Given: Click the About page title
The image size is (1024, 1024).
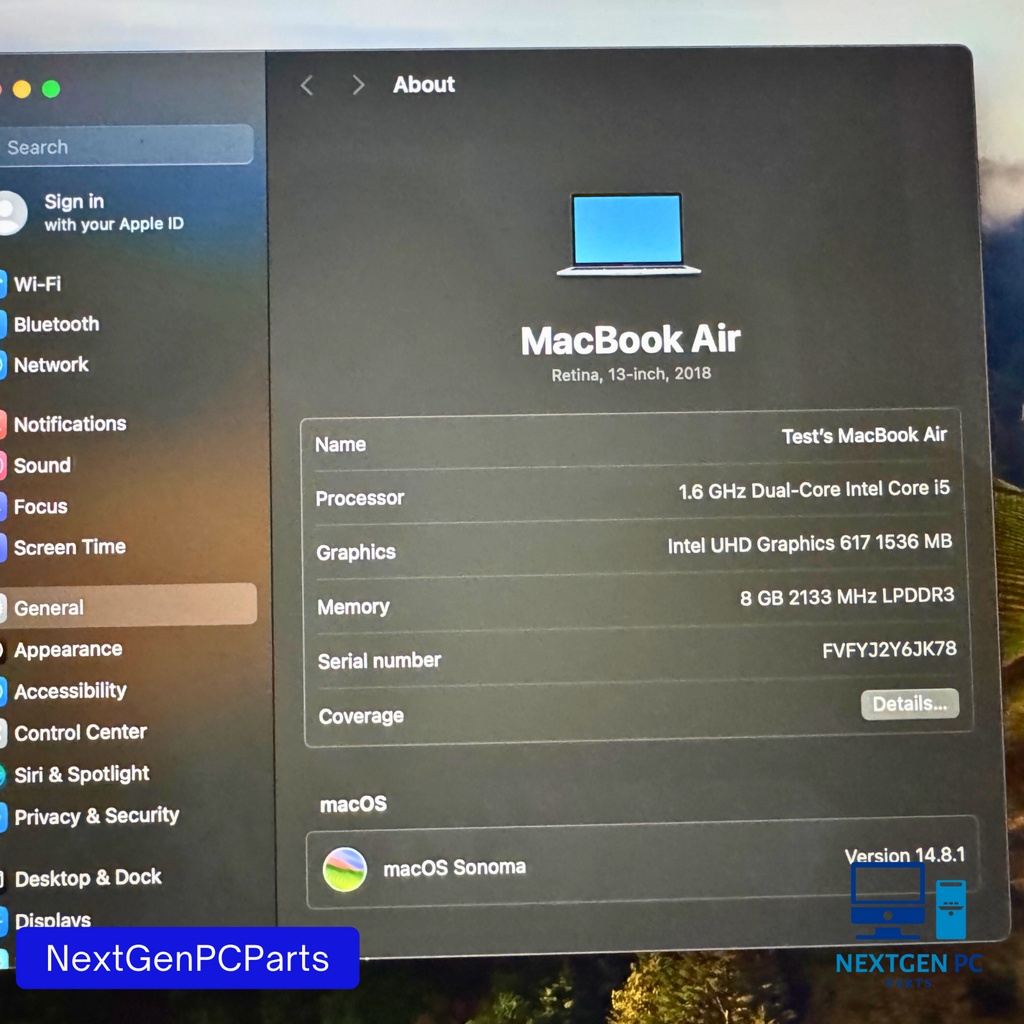Looking at the screenshot, I should [424, 85].
